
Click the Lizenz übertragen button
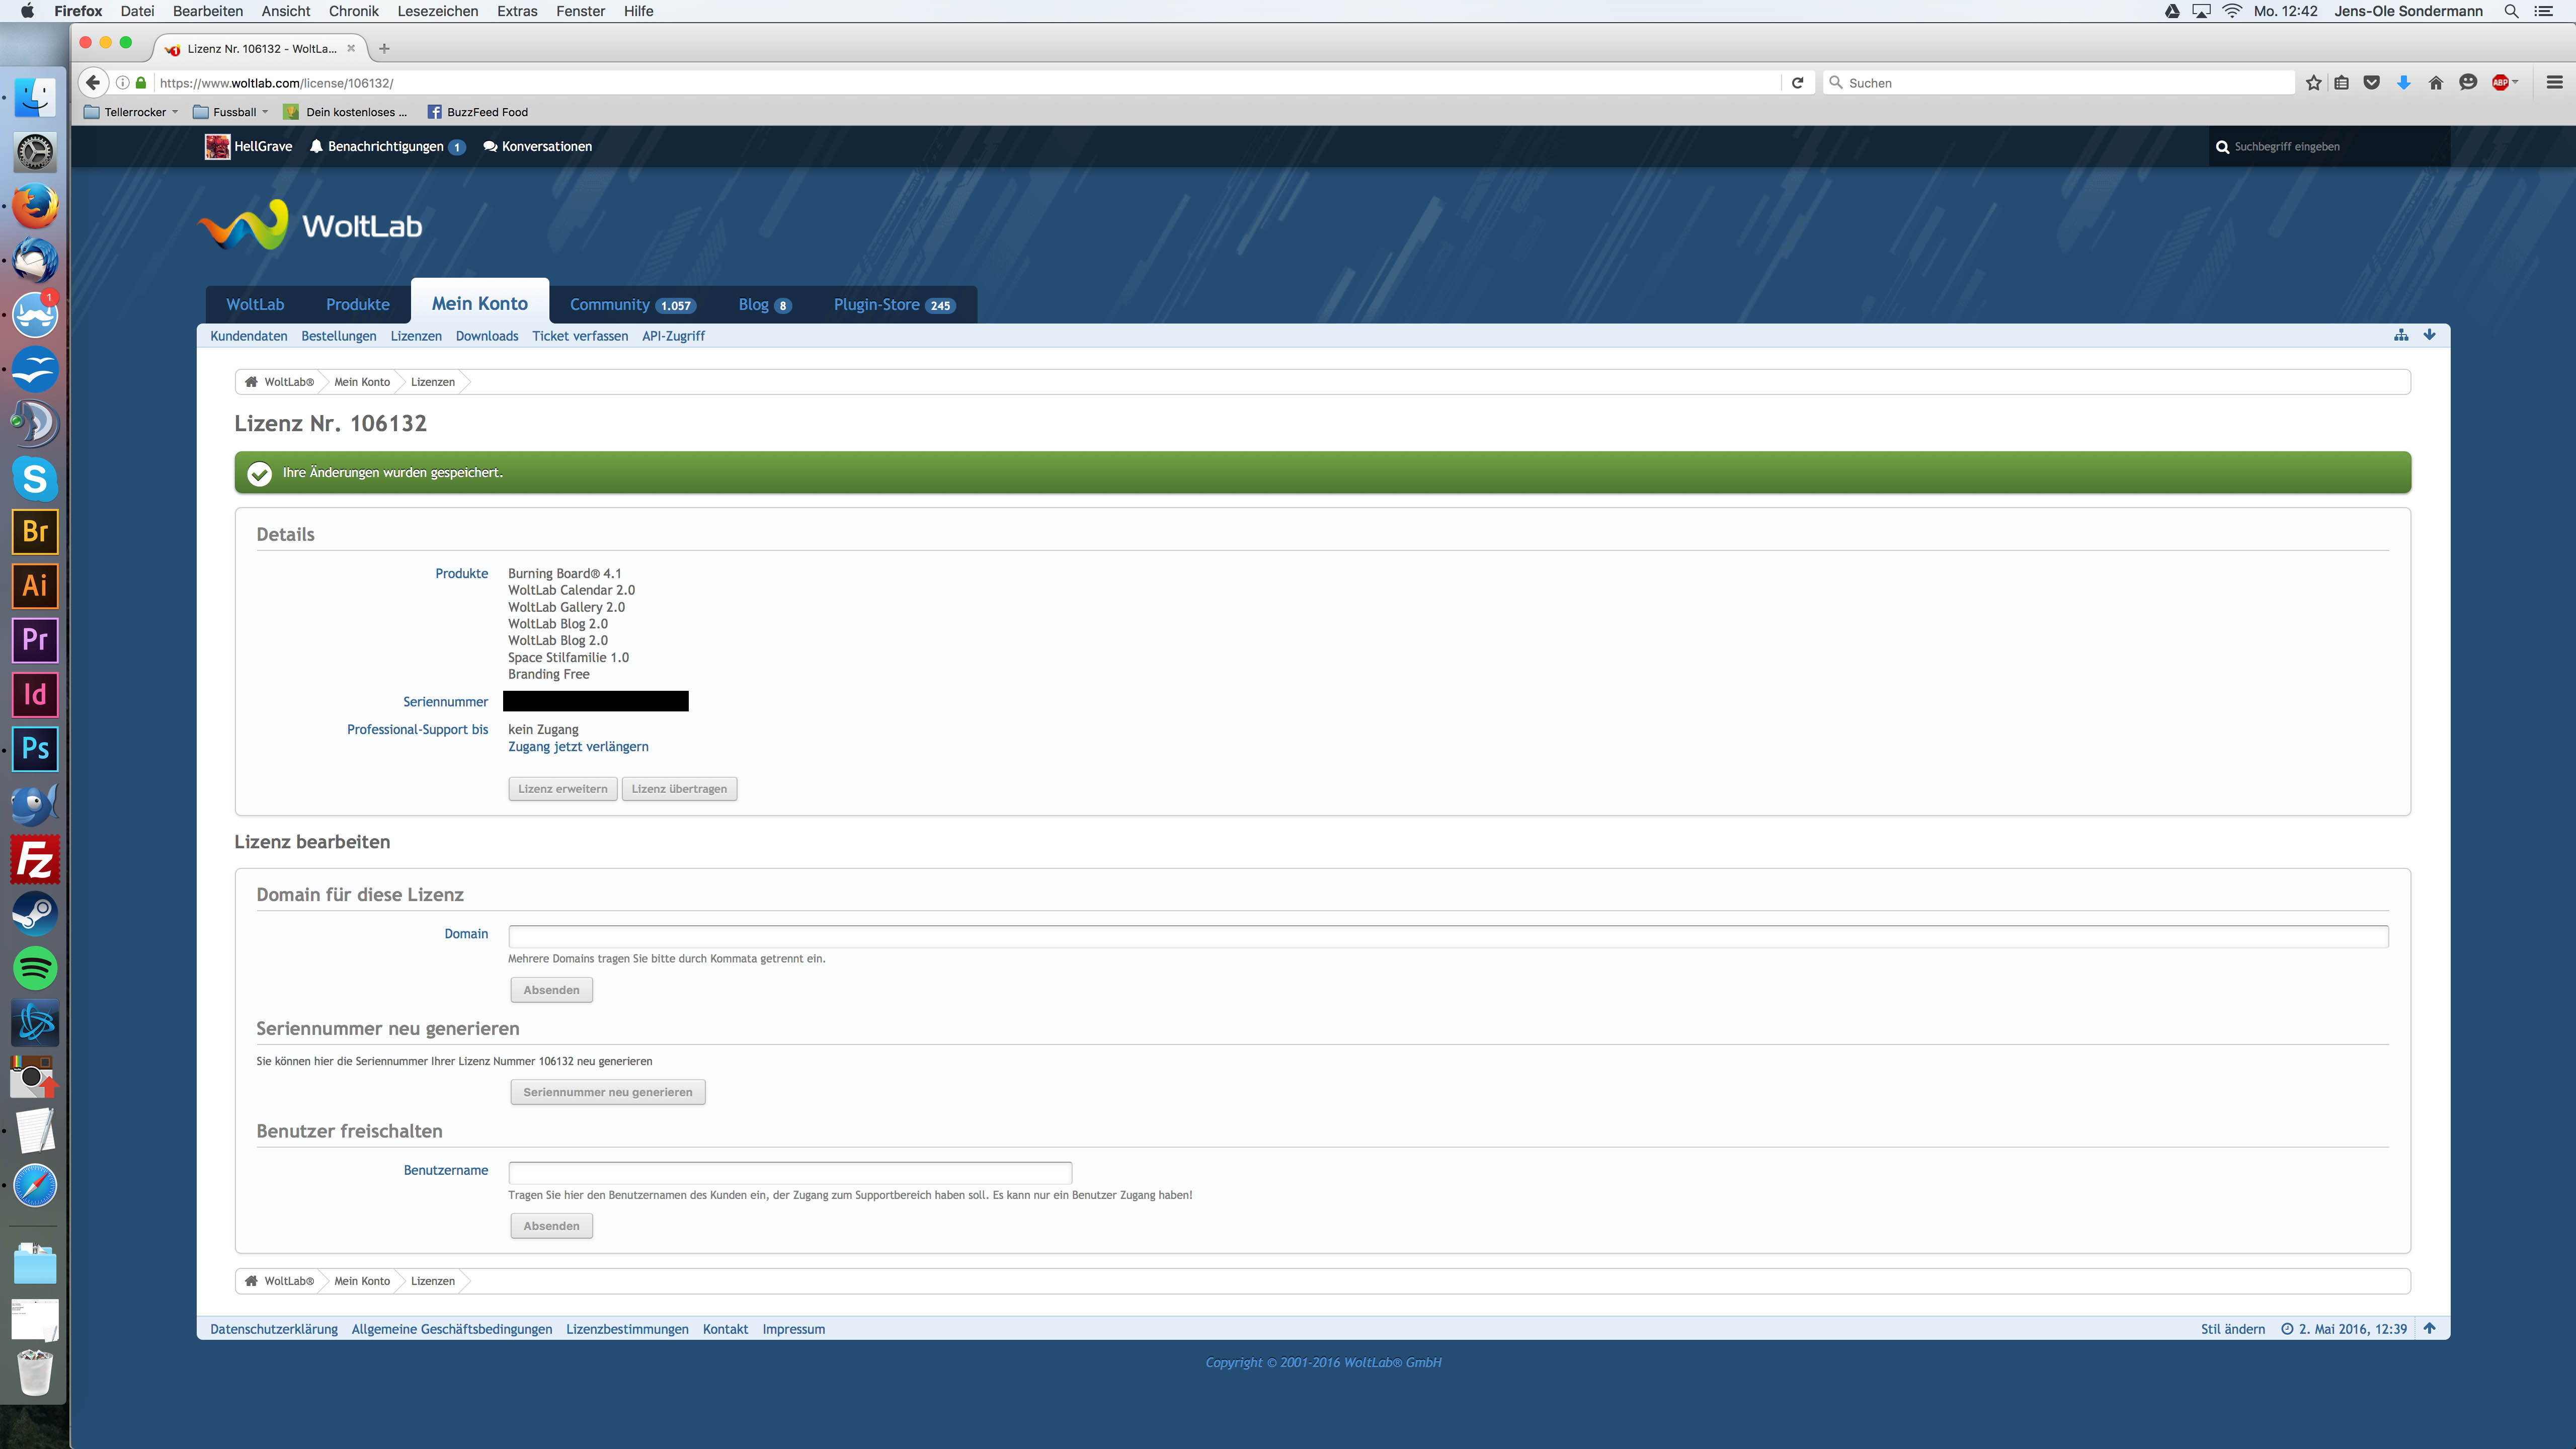(679, 789)
